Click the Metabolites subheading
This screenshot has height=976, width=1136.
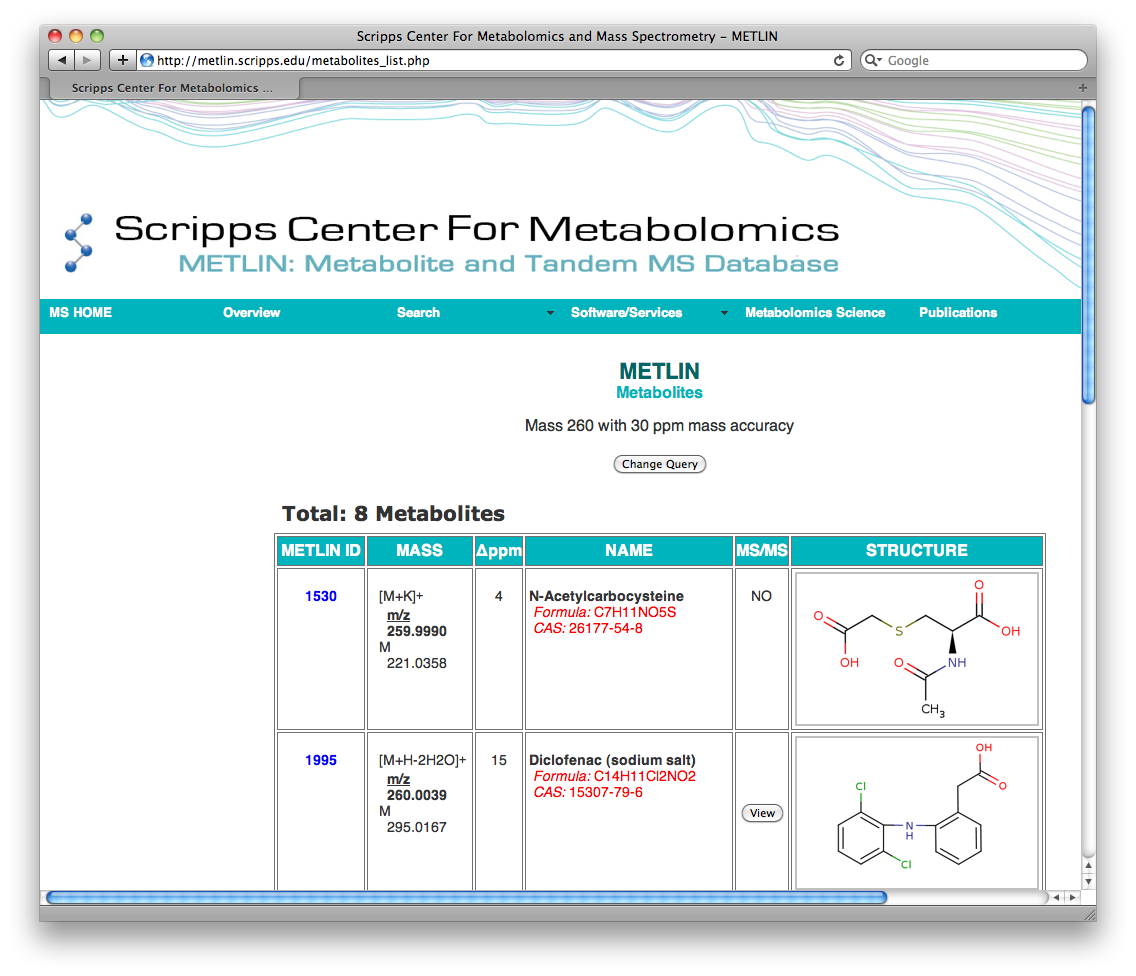(x=659, y=393)
